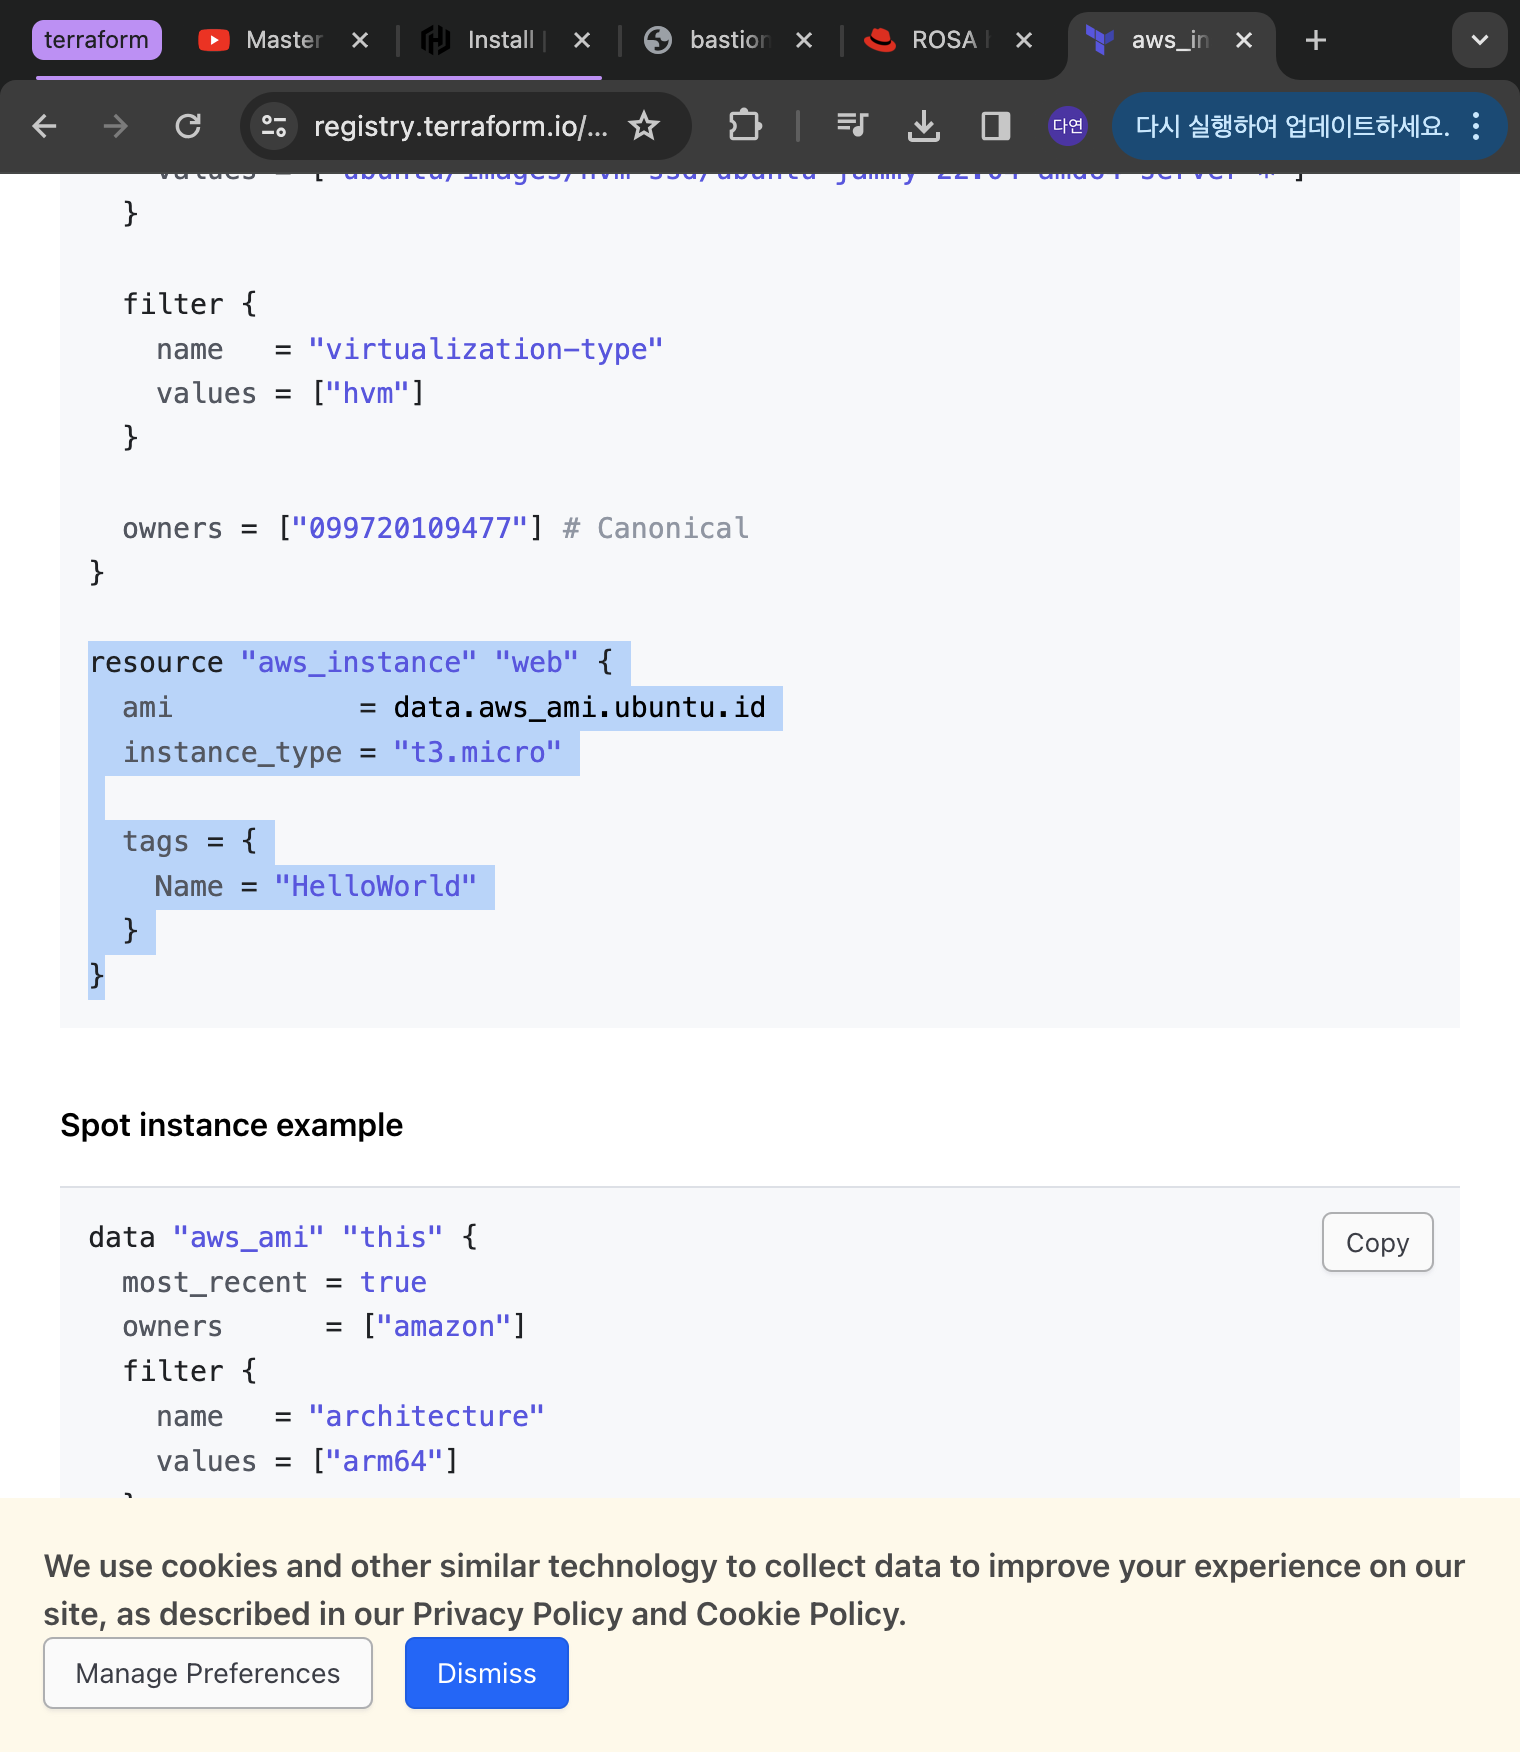
Task: Click the "architecture" filter name
Action: pyautogui.click(x=426, y=1416)
